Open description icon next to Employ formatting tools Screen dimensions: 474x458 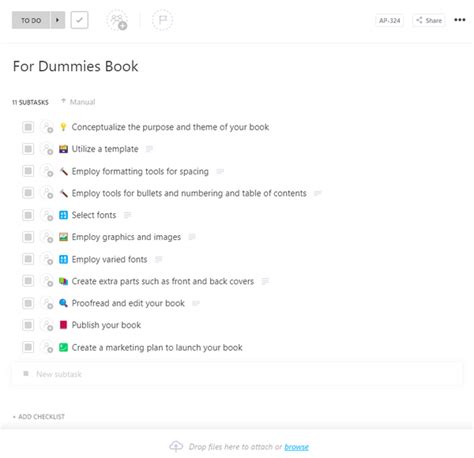(220, 171)
